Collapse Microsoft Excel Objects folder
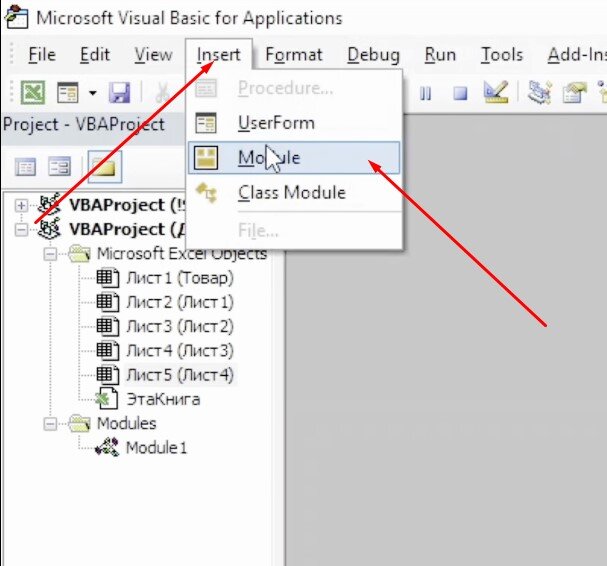607x566 pixels. tap(50, 254)
